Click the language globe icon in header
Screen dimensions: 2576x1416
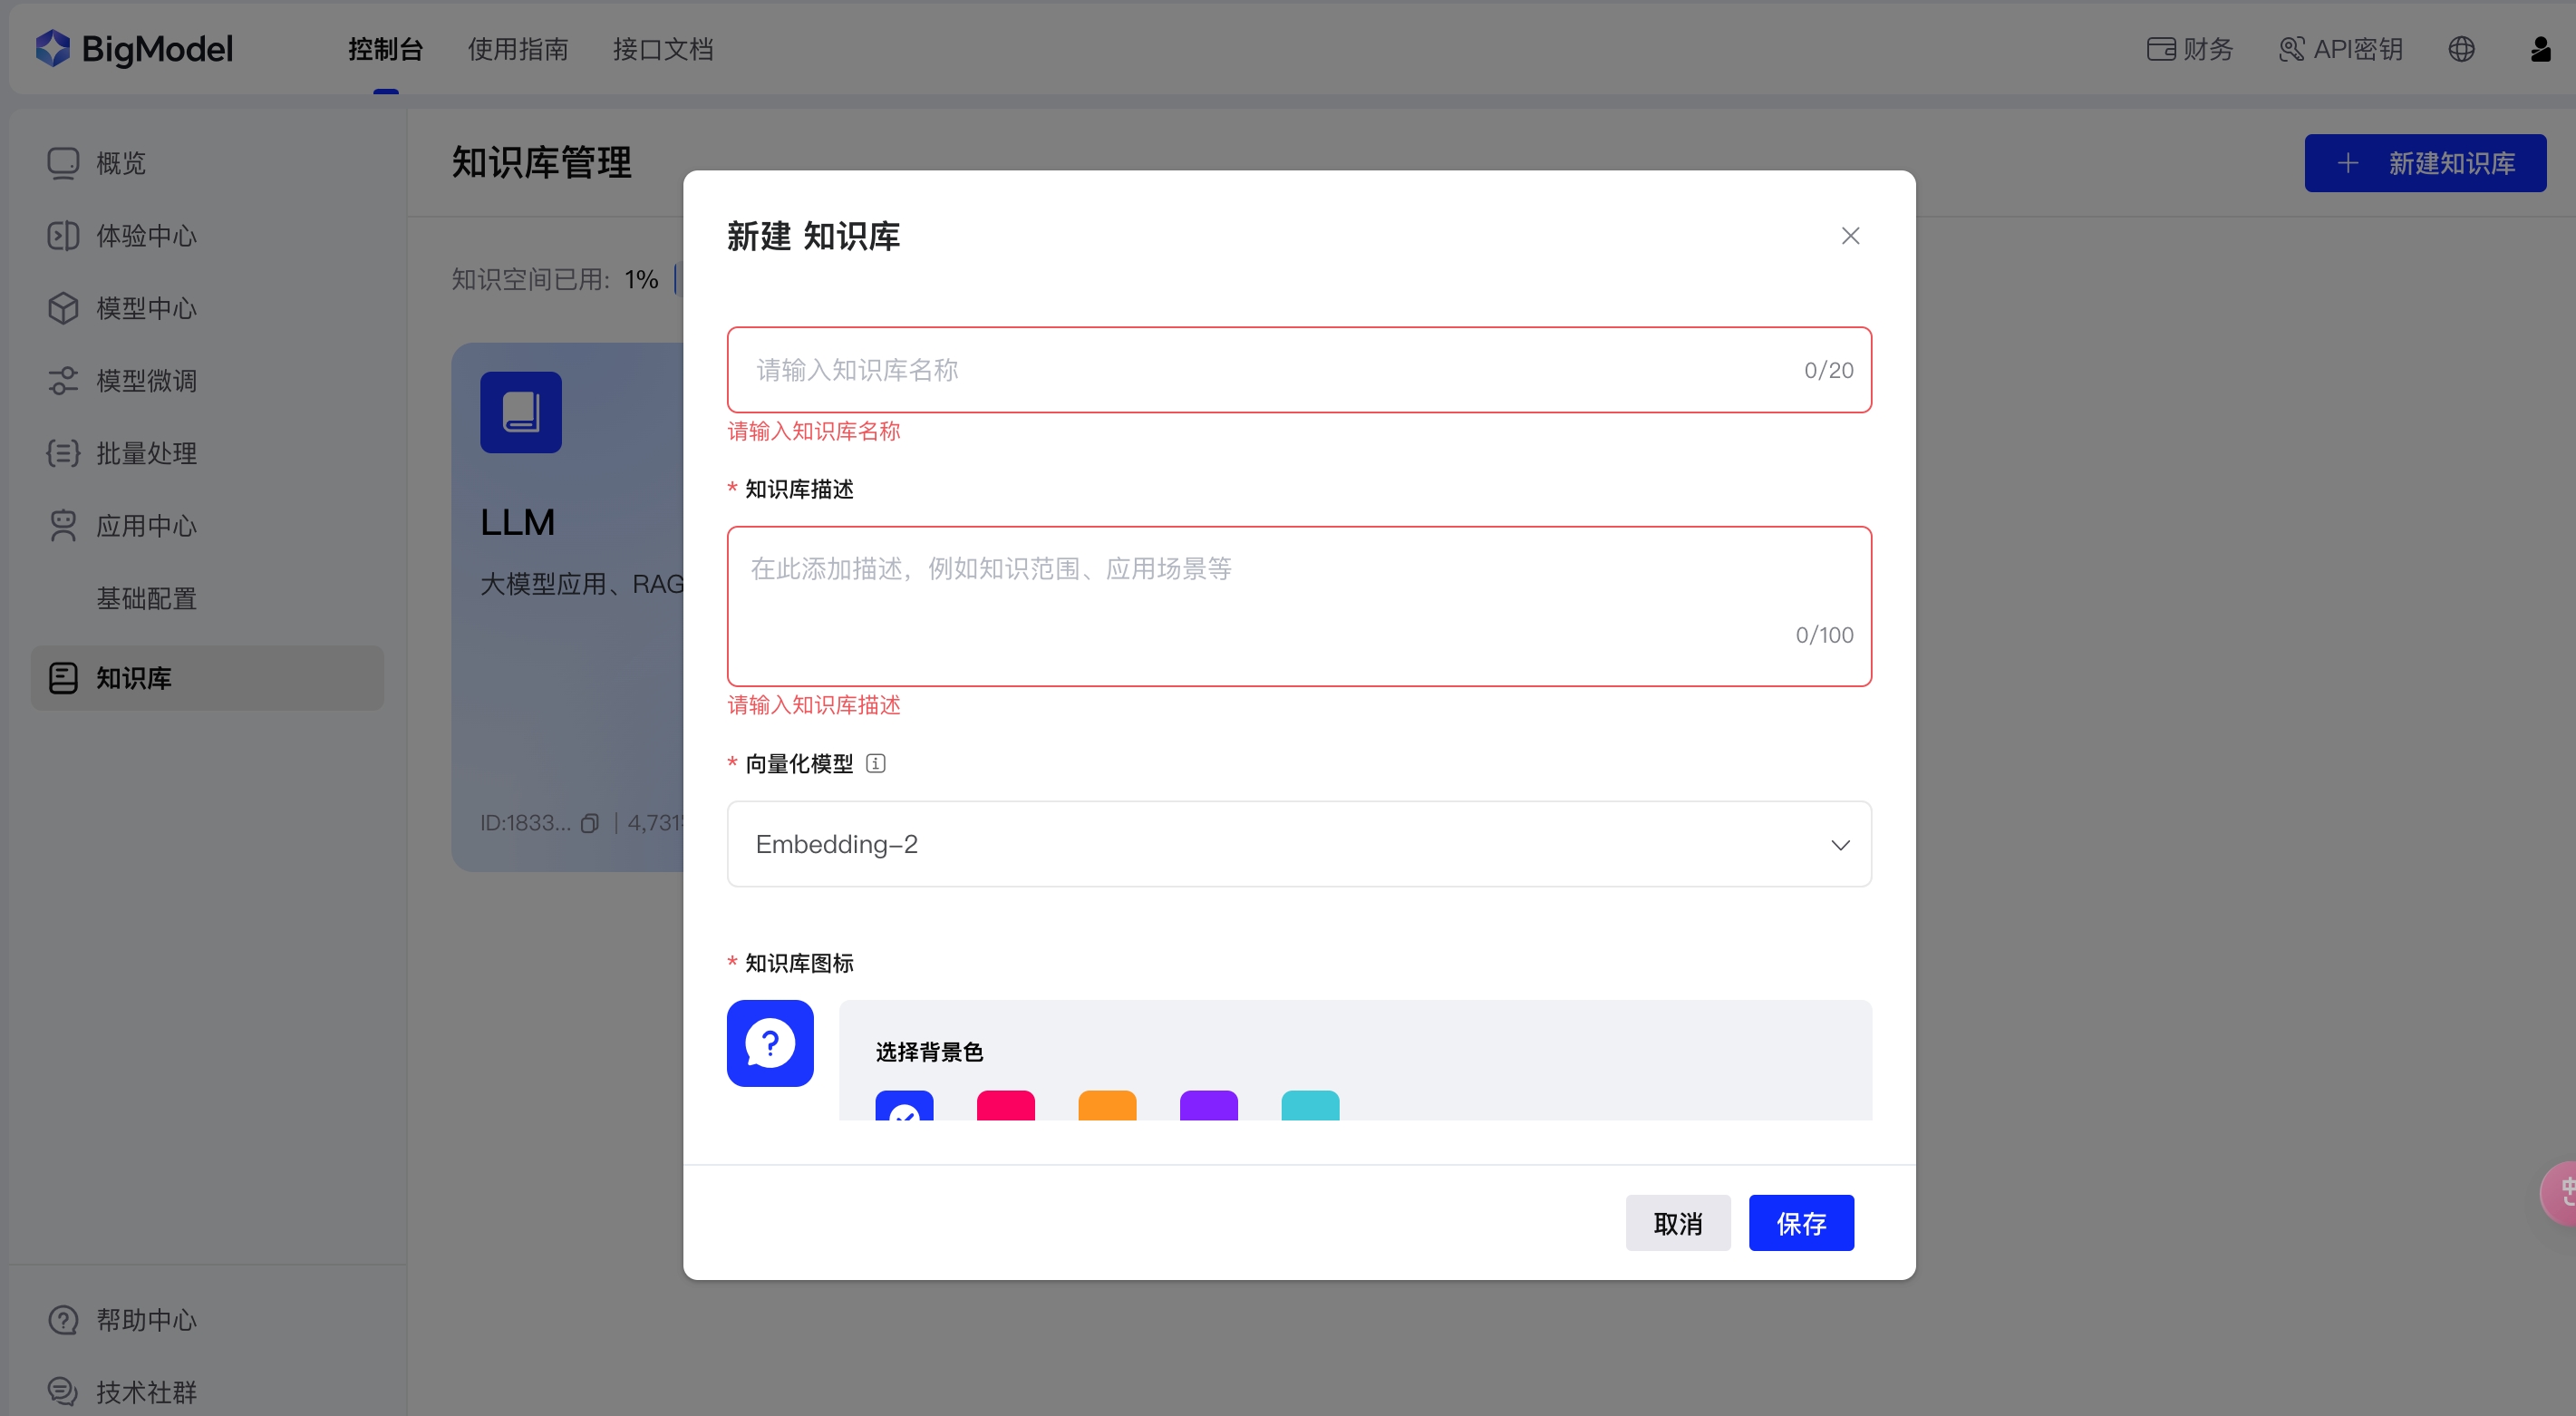tap(2461, 49)
